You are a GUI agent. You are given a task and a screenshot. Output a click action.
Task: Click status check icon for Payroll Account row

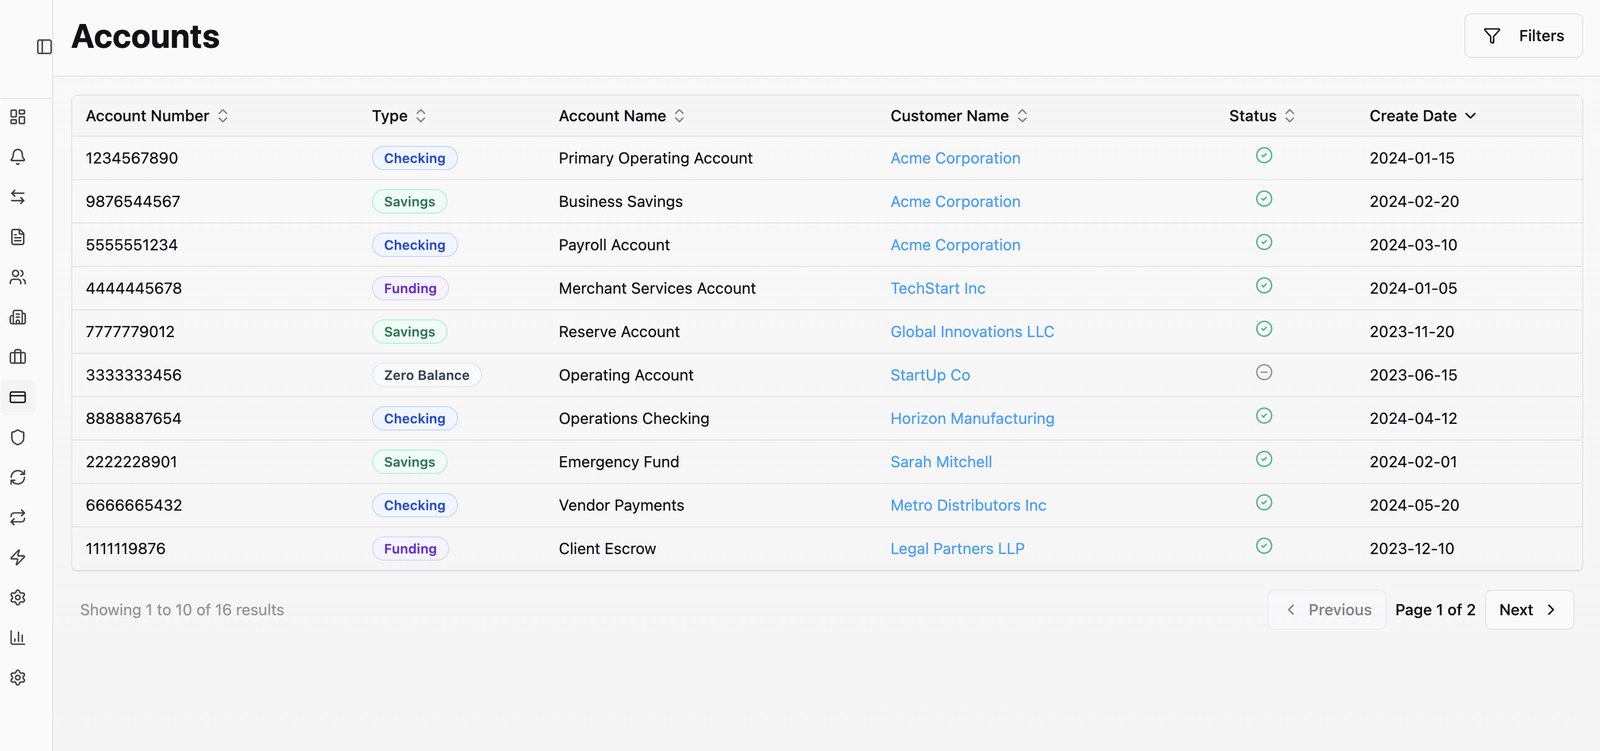click(1264, 242)
